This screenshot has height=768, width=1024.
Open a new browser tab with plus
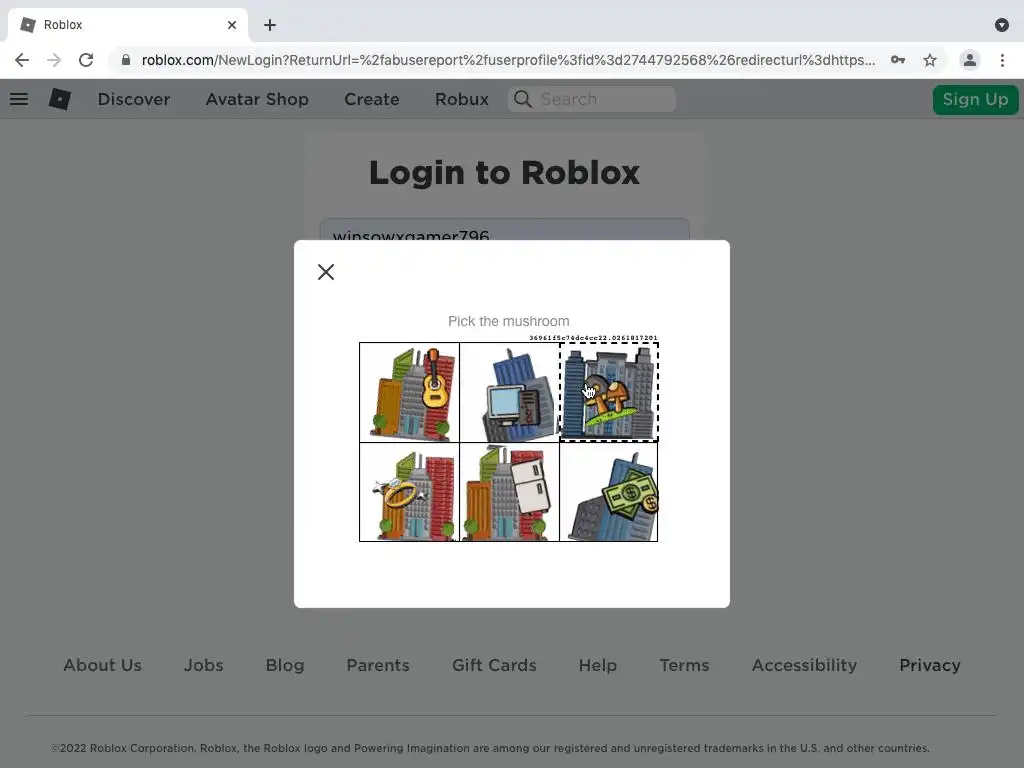270,25
